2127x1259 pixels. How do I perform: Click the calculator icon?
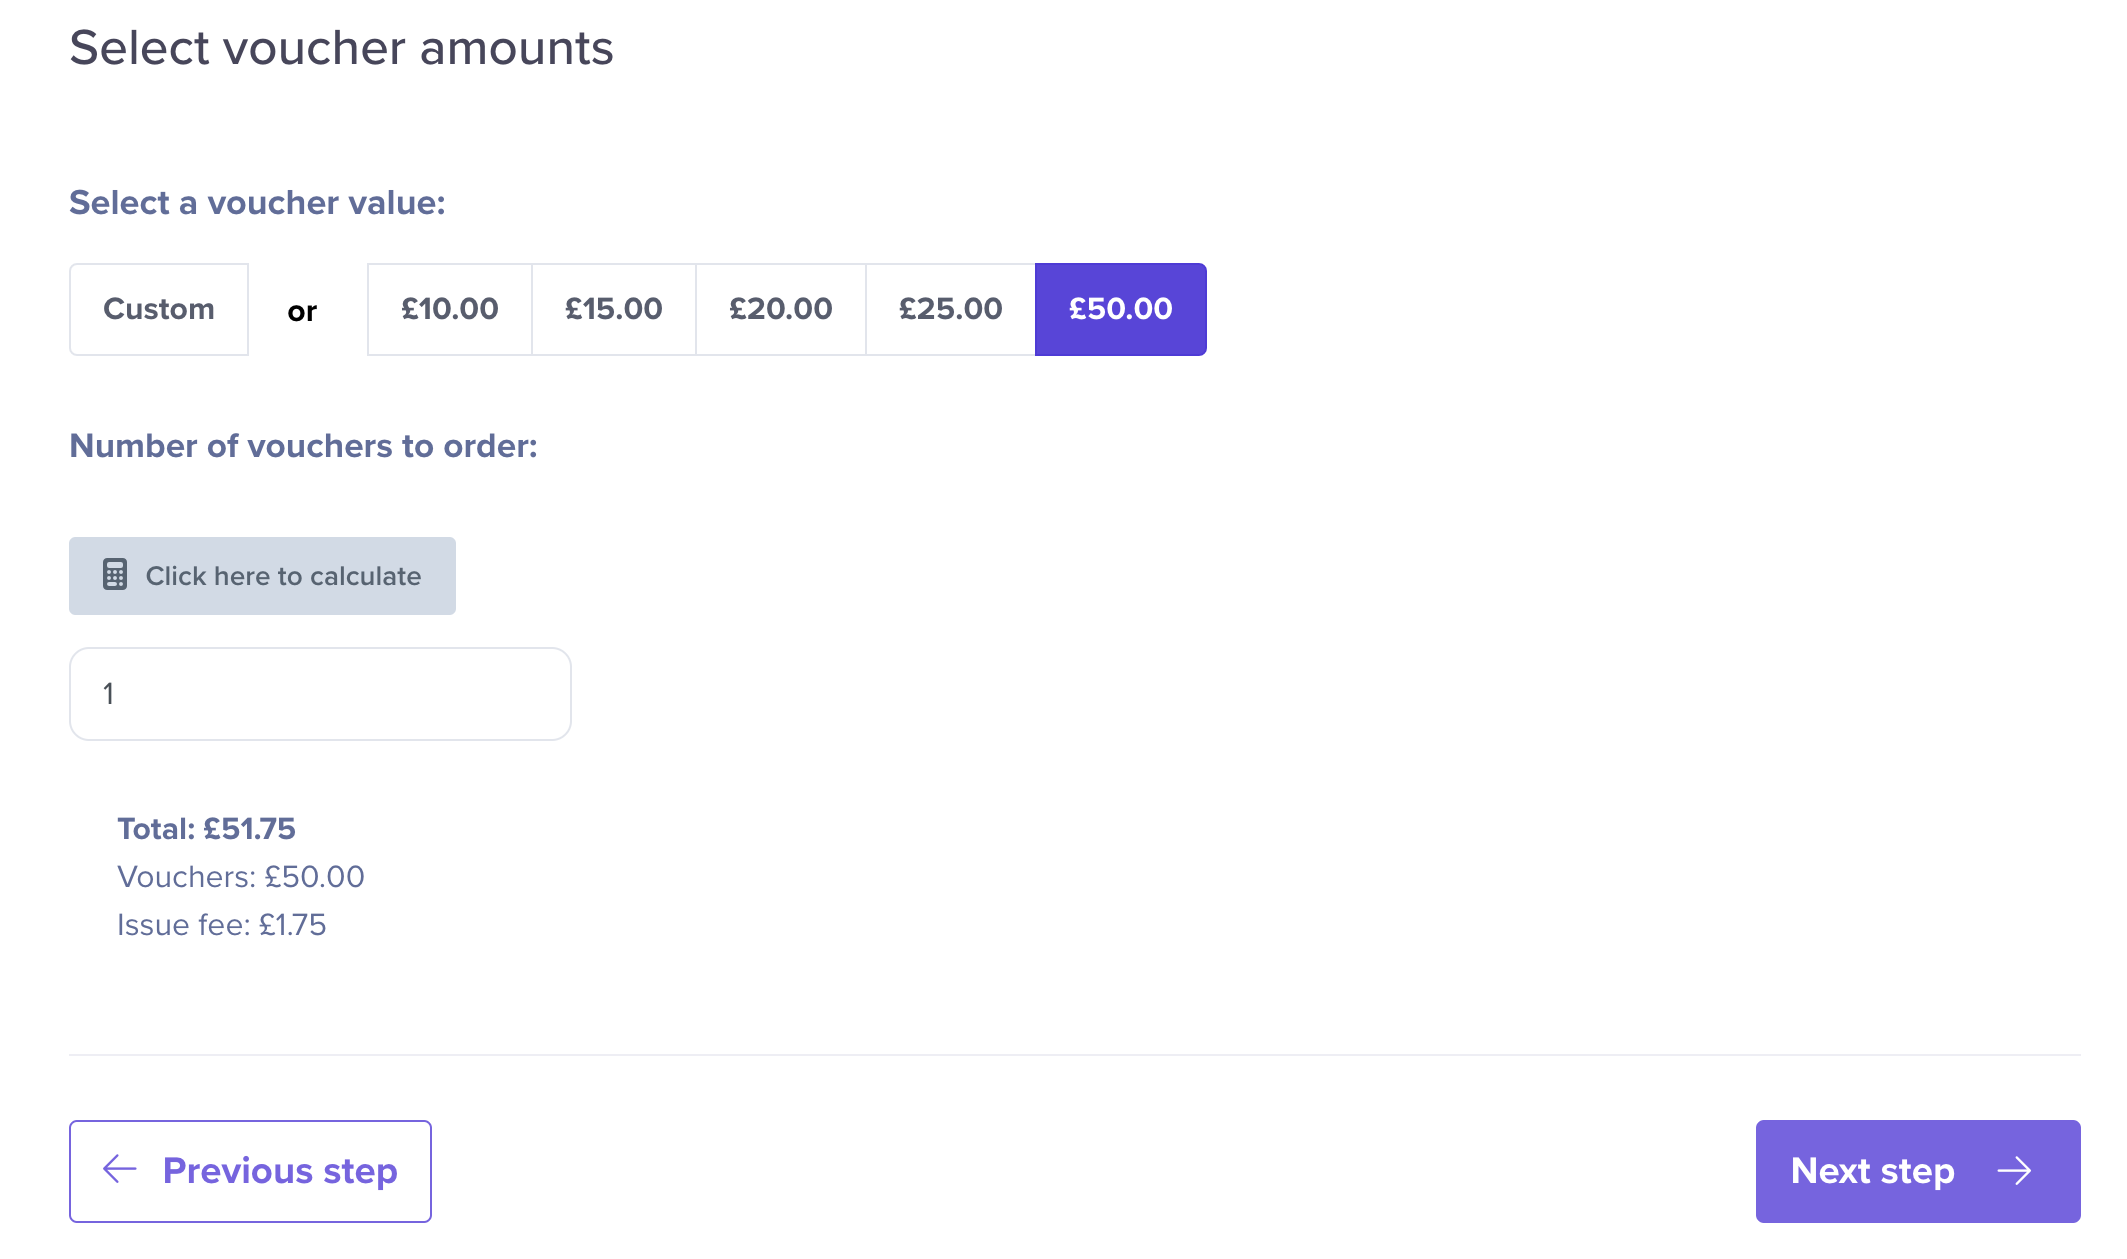coord(115,575)
